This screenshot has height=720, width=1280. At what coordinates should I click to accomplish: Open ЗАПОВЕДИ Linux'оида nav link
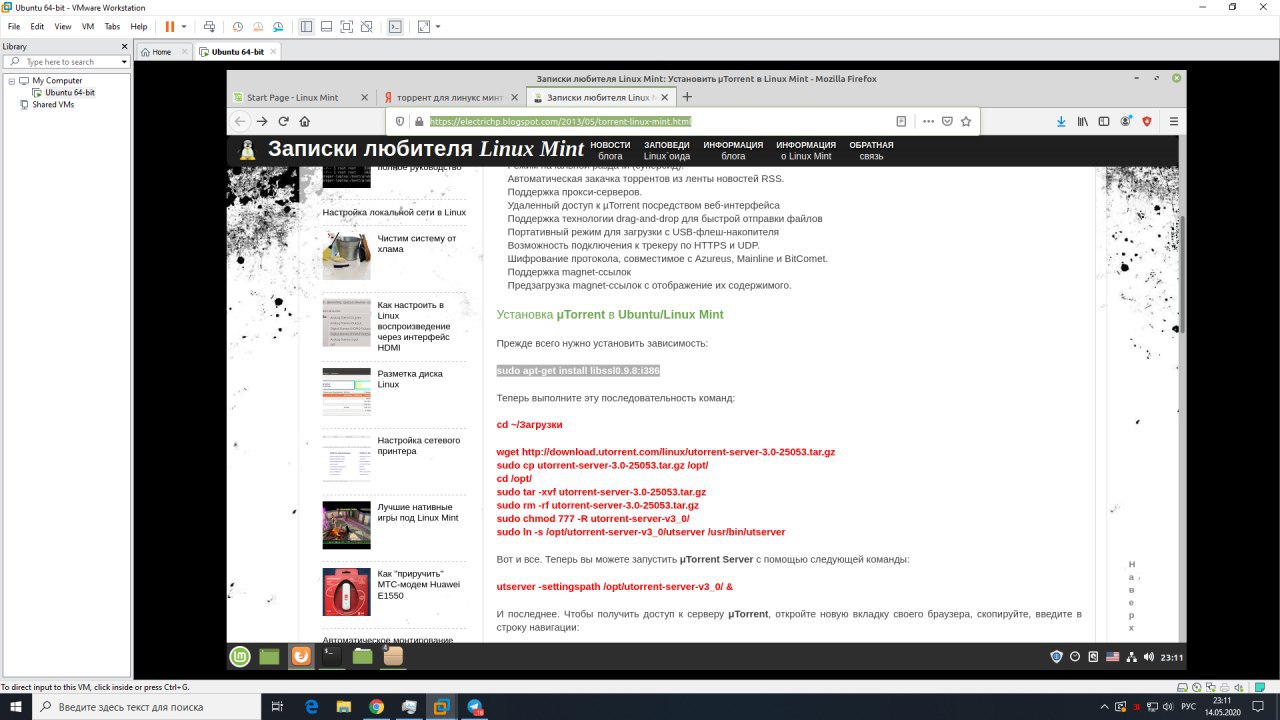click(666, 150)
